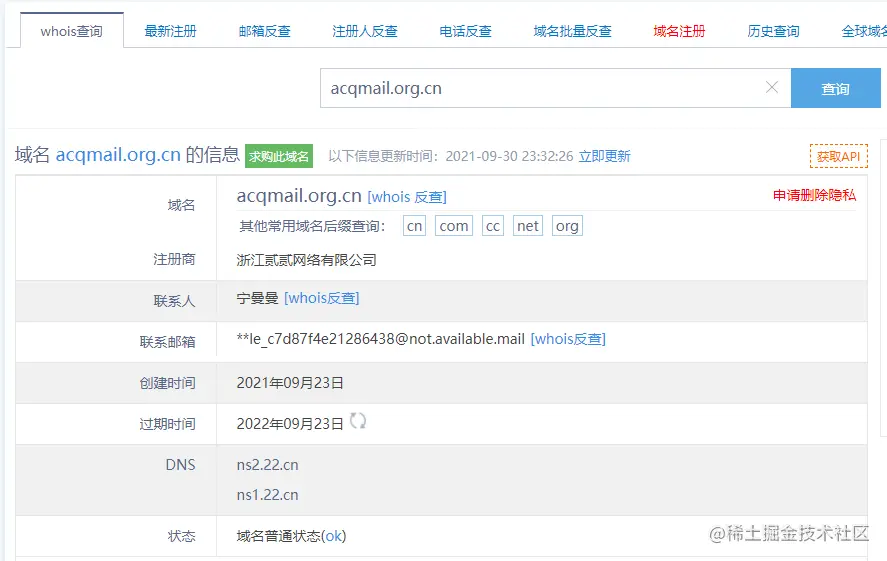Open the red 域名注册 tab
Viewport: 887px width, 561px height.
pyautogui.click(x=679, y=31)
